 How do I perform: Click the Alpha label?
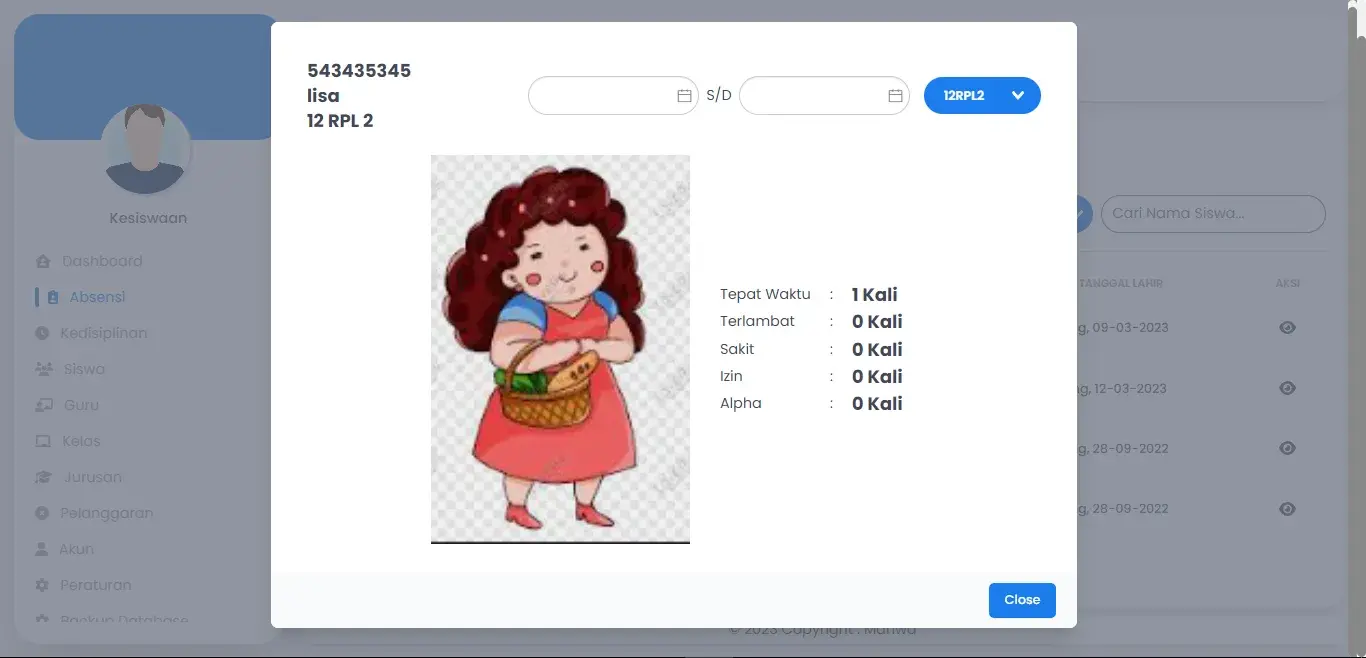[741, 403]
